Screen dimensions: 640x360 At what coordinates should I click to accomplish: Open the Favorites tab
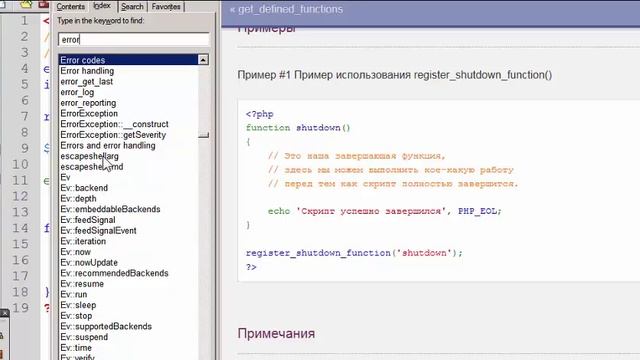[166, 7]
